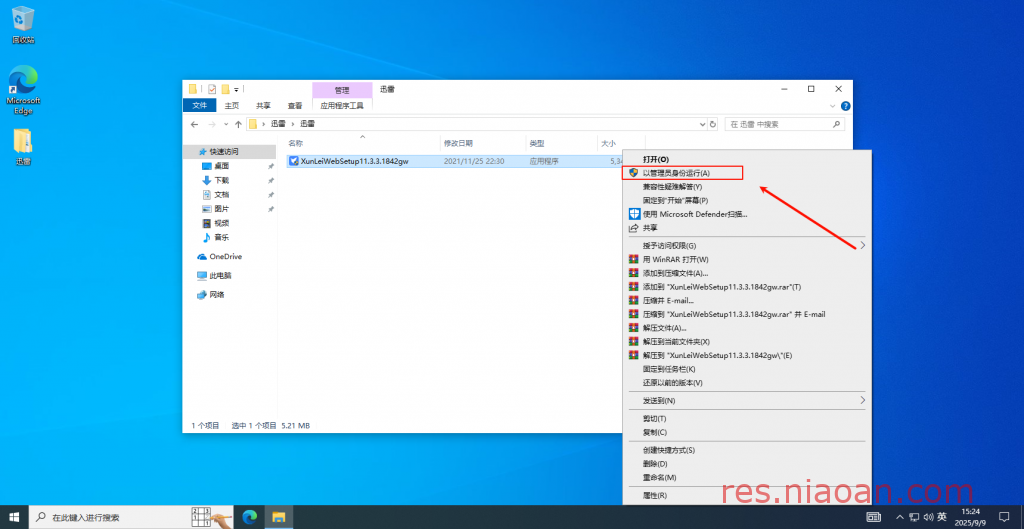This screenshot has width=1024, height=529.
Task: Click 迅雷 breadcrumb after folder icon
Action: click(278, 124)
